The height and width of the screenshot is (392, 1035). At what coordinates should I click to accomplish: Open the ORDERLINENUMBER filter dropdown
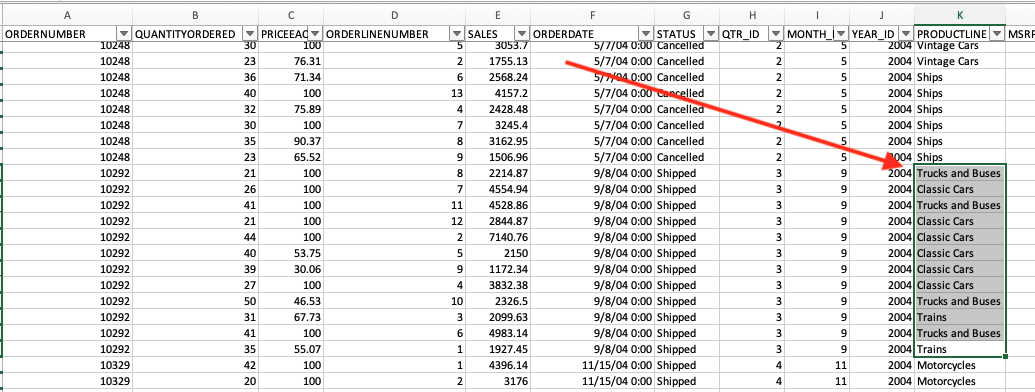456,34
